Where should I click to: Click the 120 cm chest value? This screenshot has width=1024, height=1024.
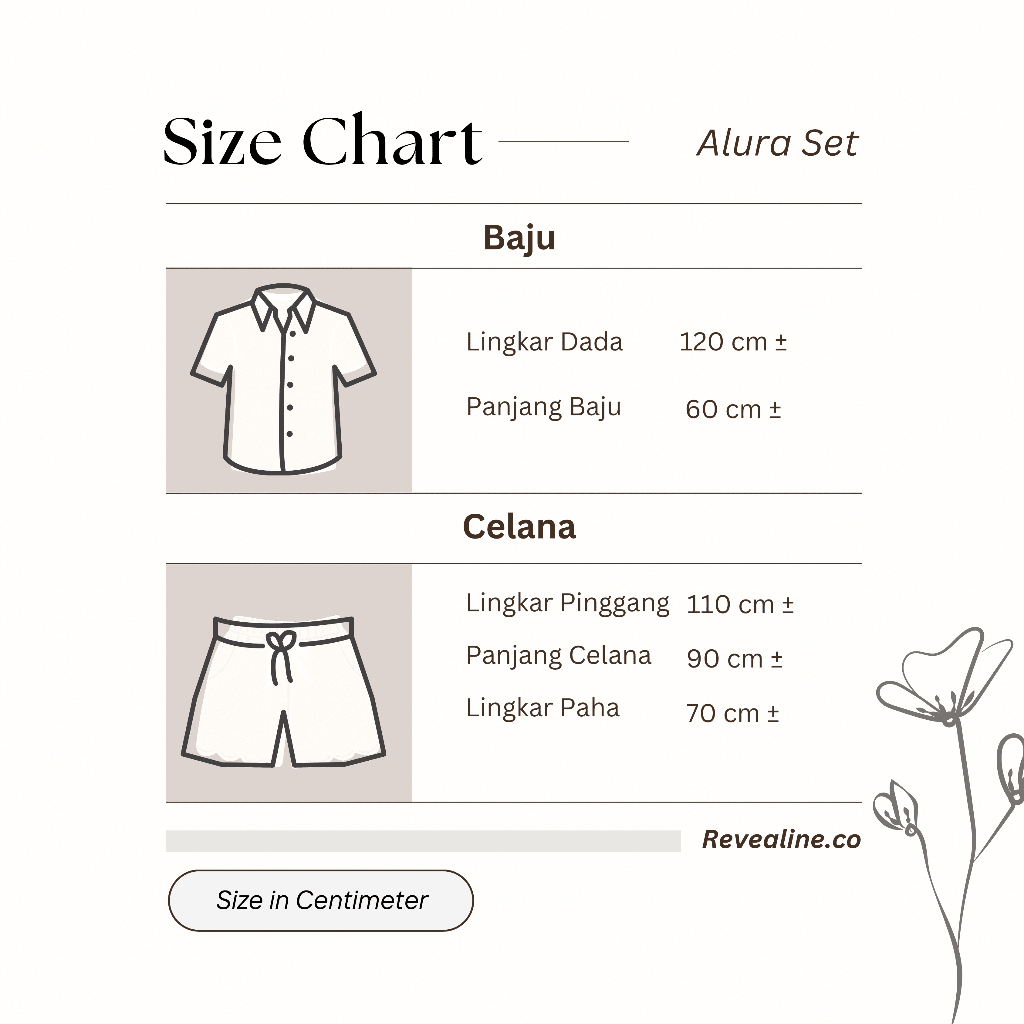(x=733, y=342)
